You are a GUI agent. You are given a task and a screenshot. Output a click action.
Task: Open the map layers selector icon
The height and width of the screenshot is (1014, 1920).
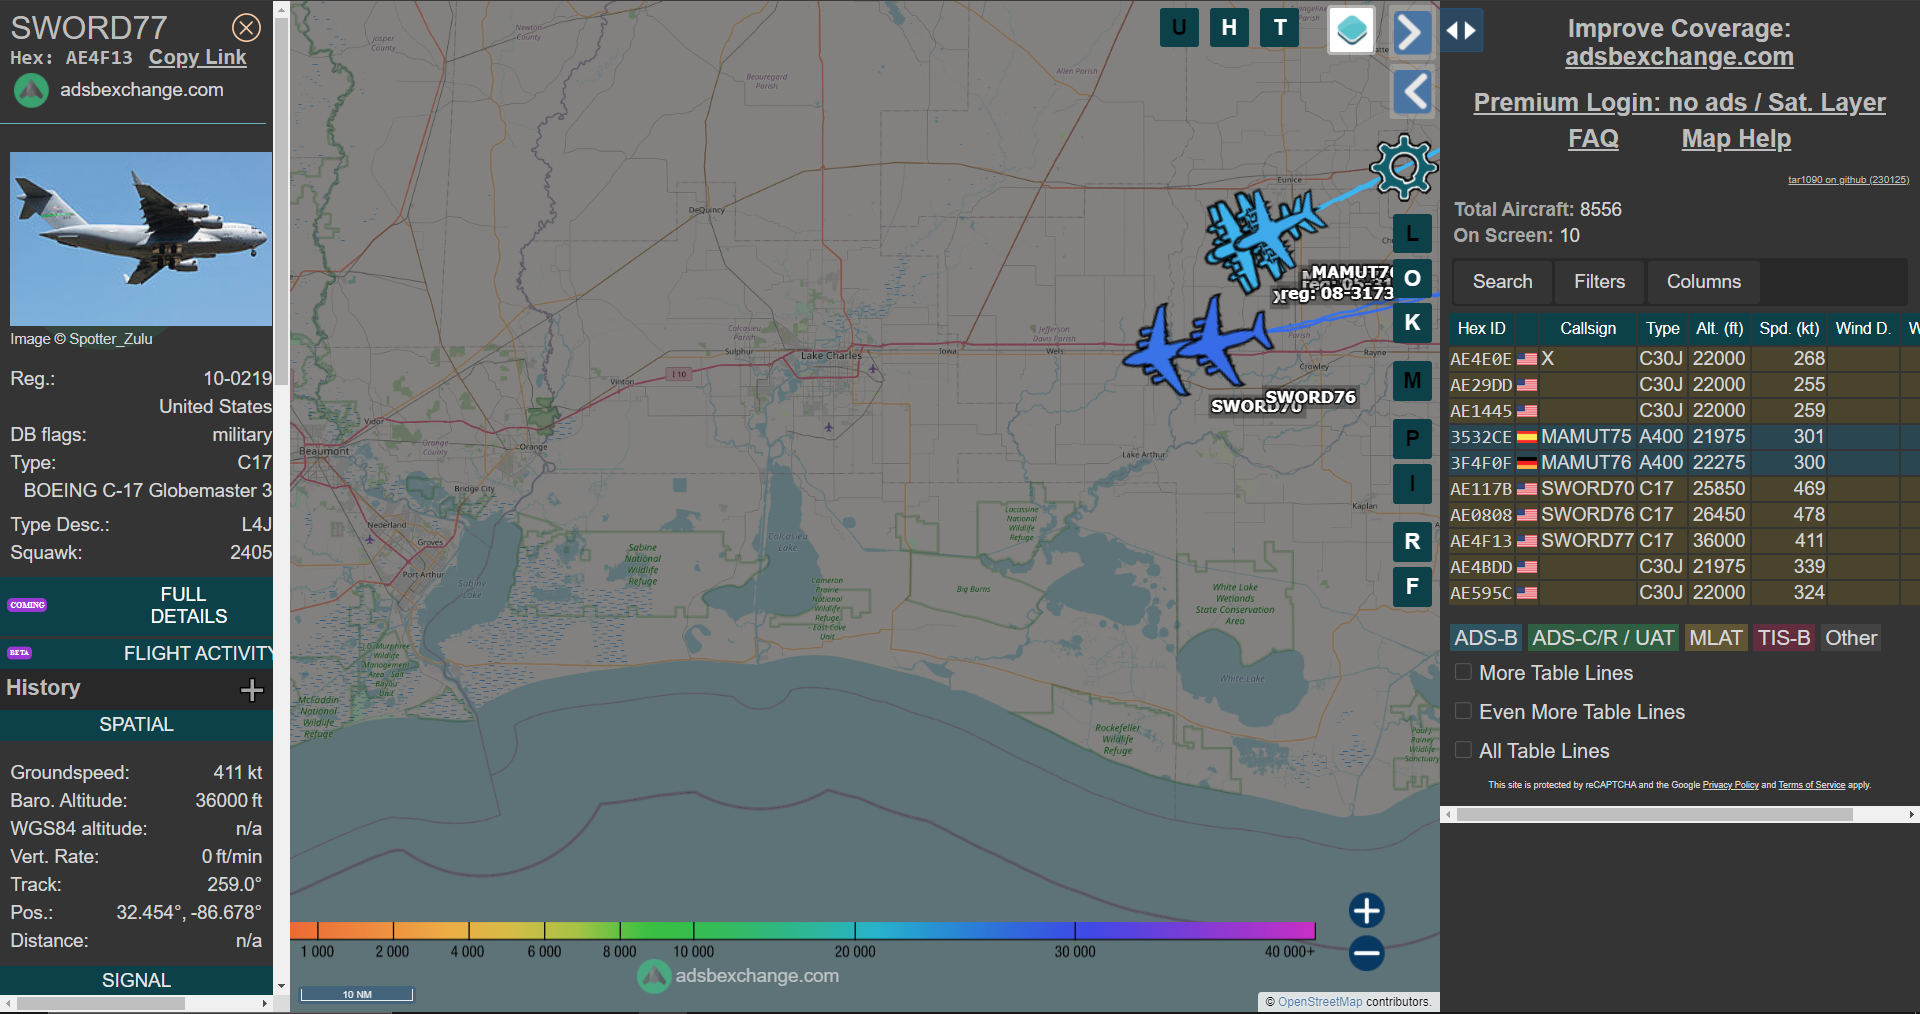pyautogui.click(x=1351, y=30)
